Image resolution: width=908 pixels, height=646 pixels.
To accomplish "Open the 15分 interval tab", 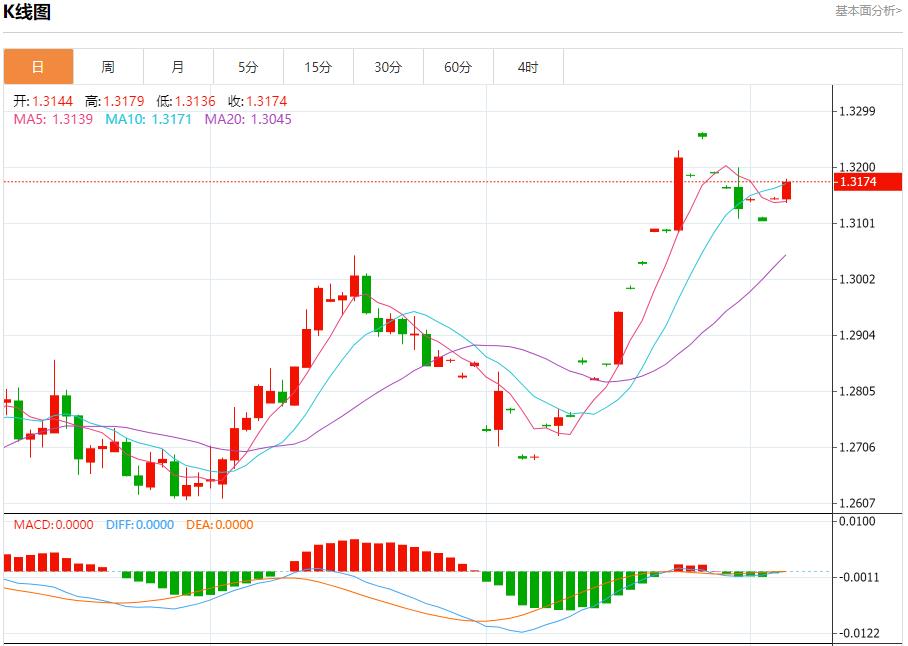I will pos(318,67).
